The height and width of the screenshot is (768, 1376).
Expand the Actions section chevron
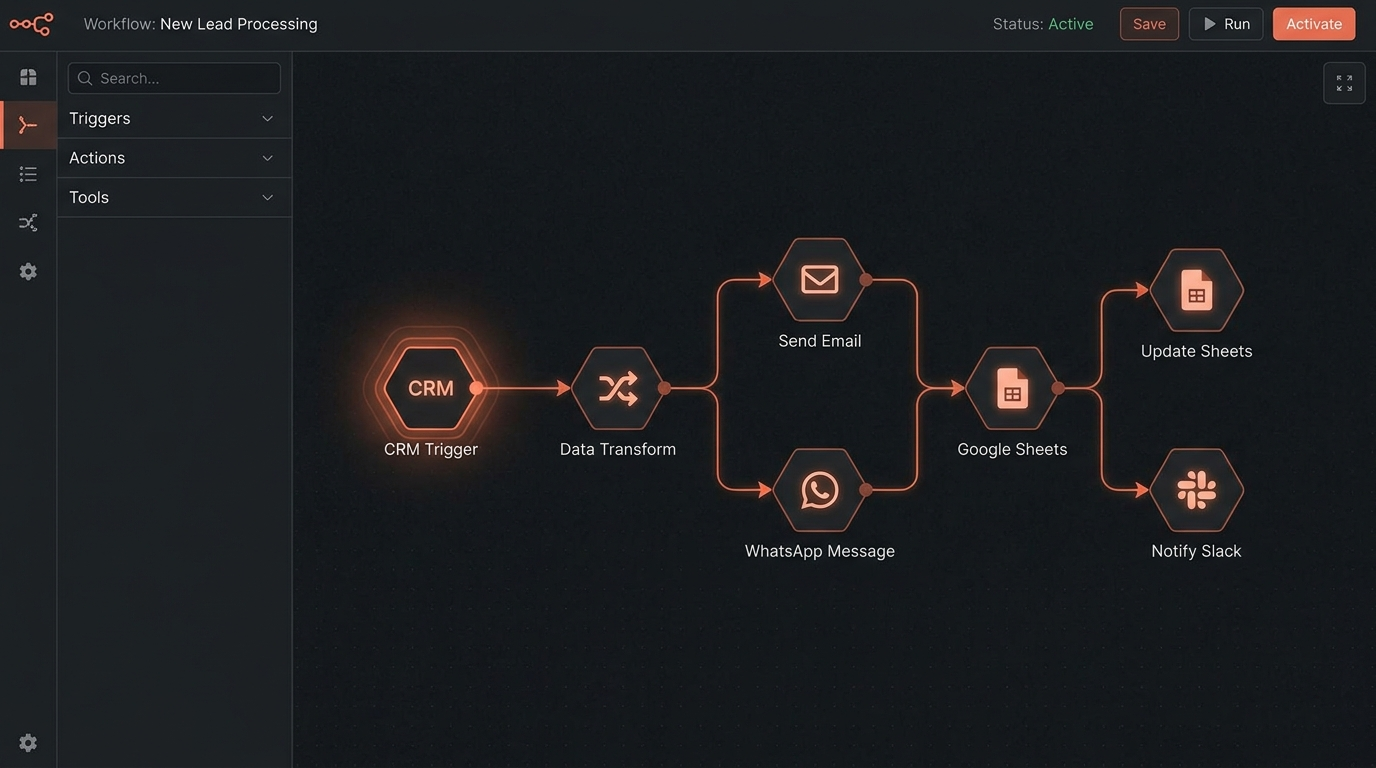[267, 158]
